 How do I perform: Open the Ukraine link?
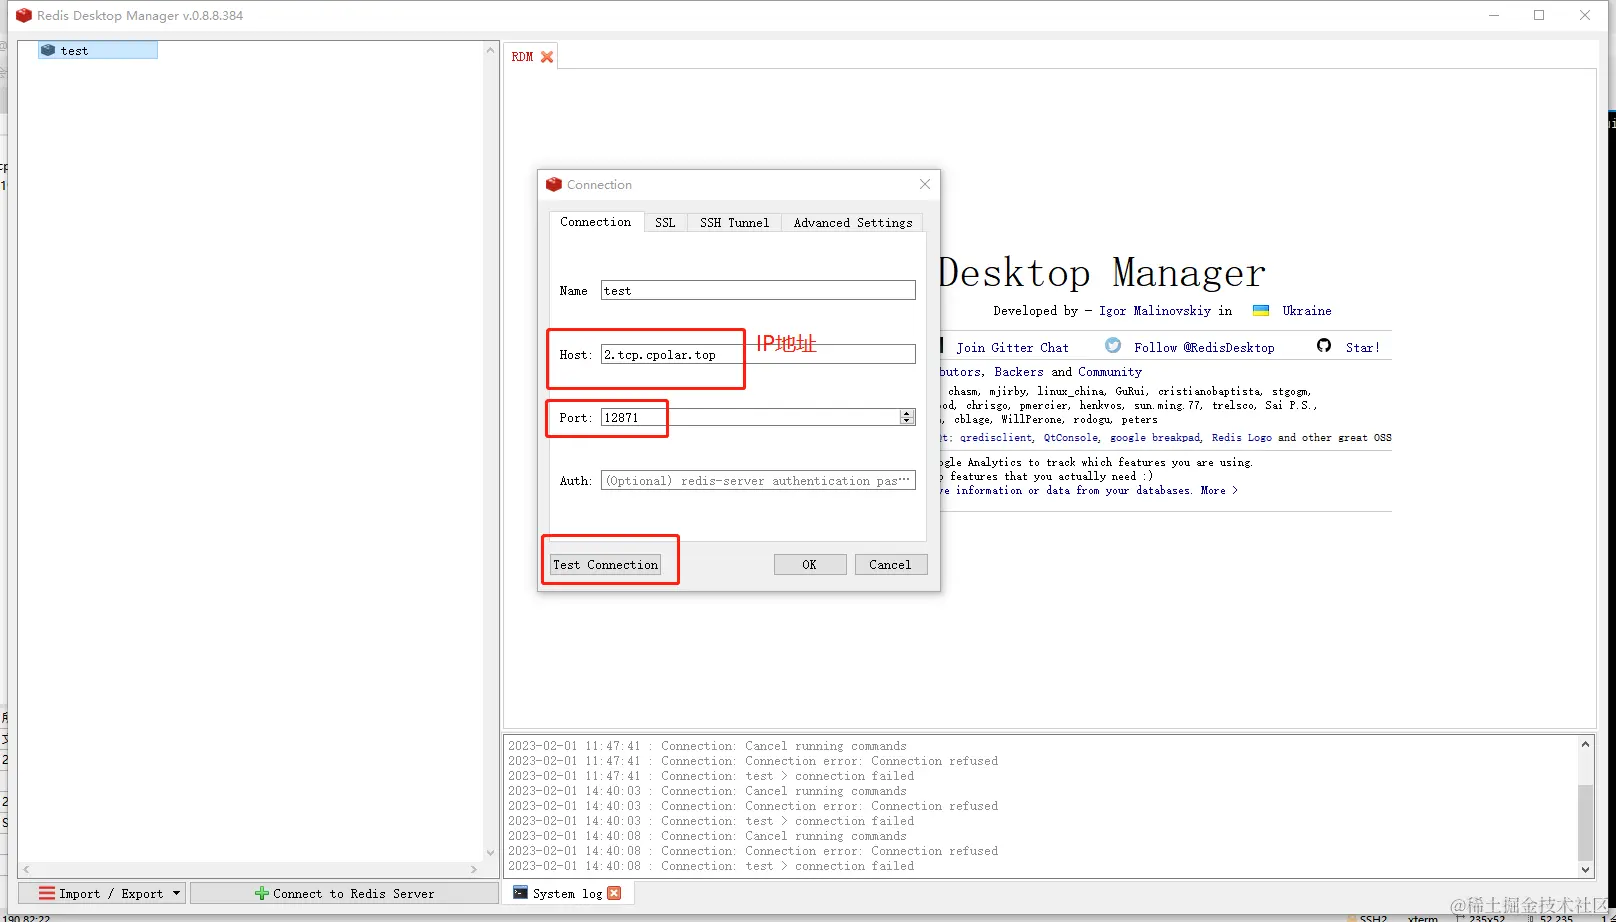[x=1307, y=311]
